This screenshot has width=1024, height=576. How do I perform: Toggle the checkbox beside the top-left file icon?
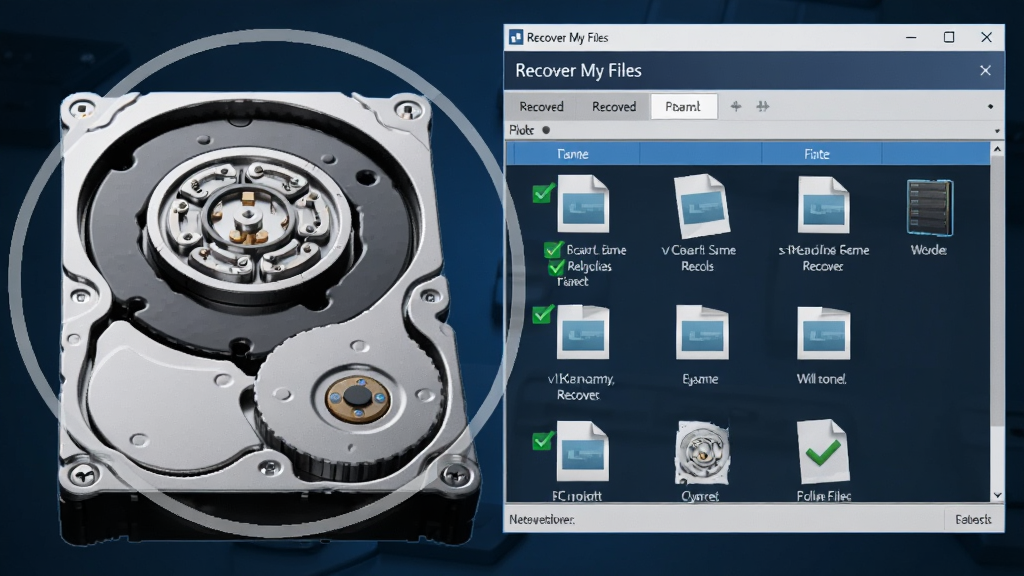[x=543, y=192]
